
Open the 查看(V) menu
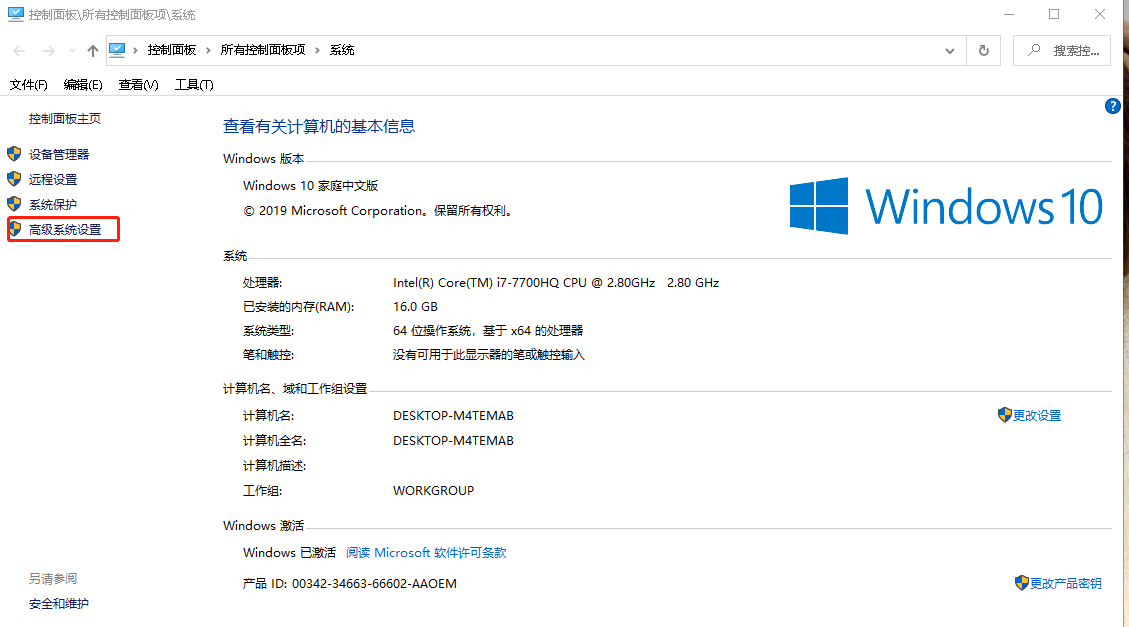coord(138,85)
